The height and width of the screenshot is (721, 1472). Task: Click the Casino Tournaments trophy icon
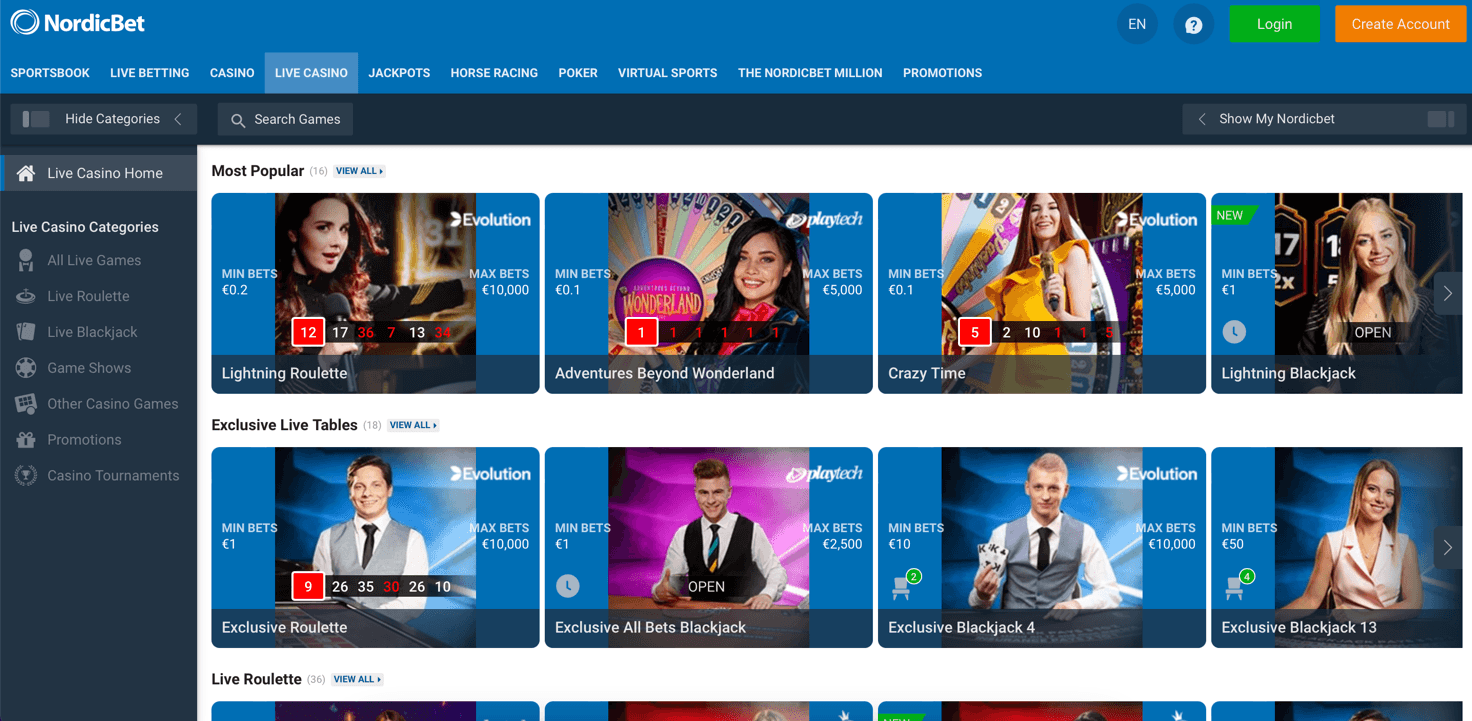click(x=26, y=476)
